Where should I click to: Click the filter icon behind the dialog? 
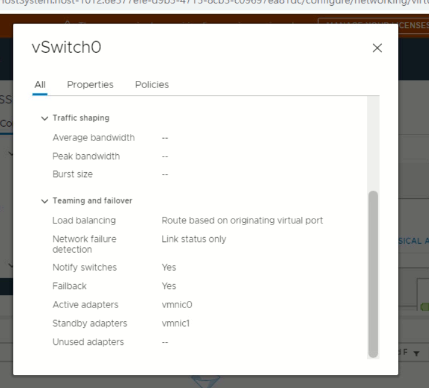(x=416, y=353)
